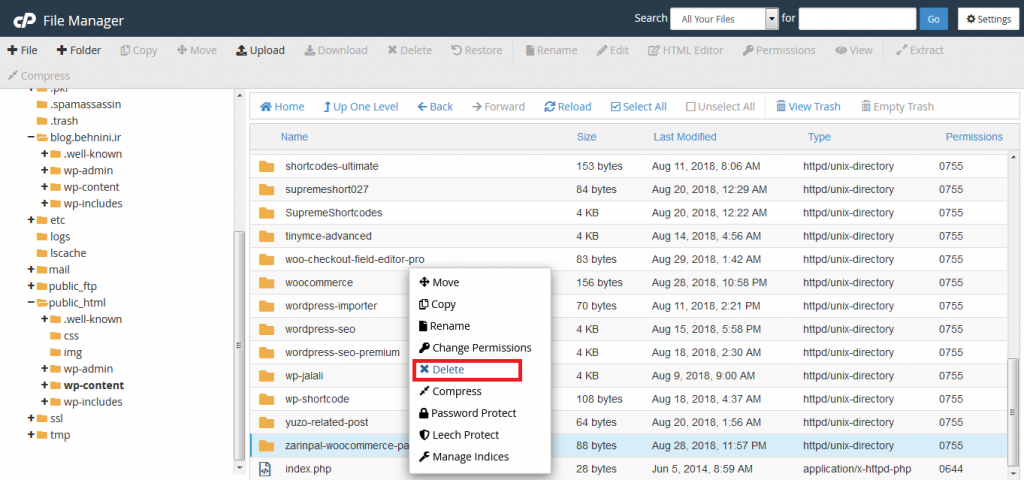
Task: Sort by Size column header
Action: [586, 136]
